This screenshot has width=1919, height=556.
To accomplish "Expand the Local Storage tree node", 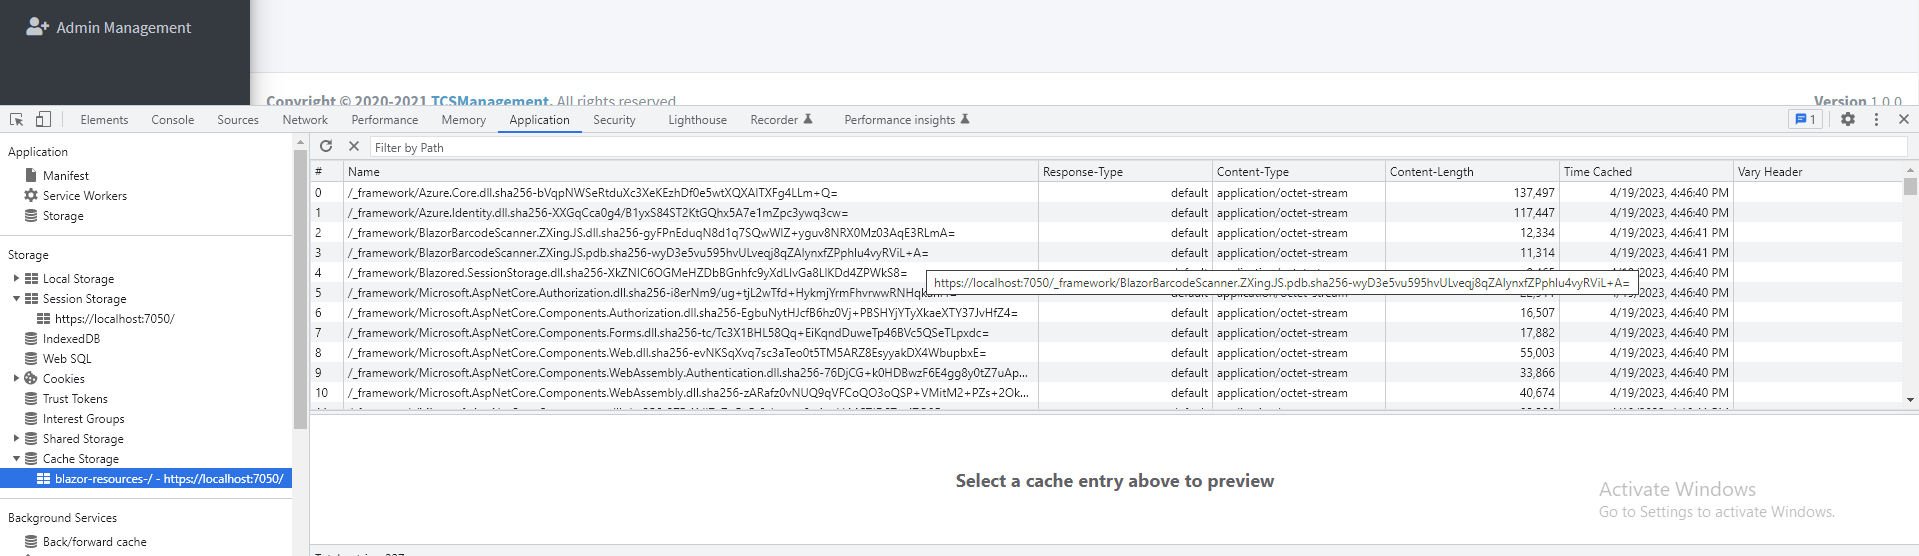I will click(16, 279).
